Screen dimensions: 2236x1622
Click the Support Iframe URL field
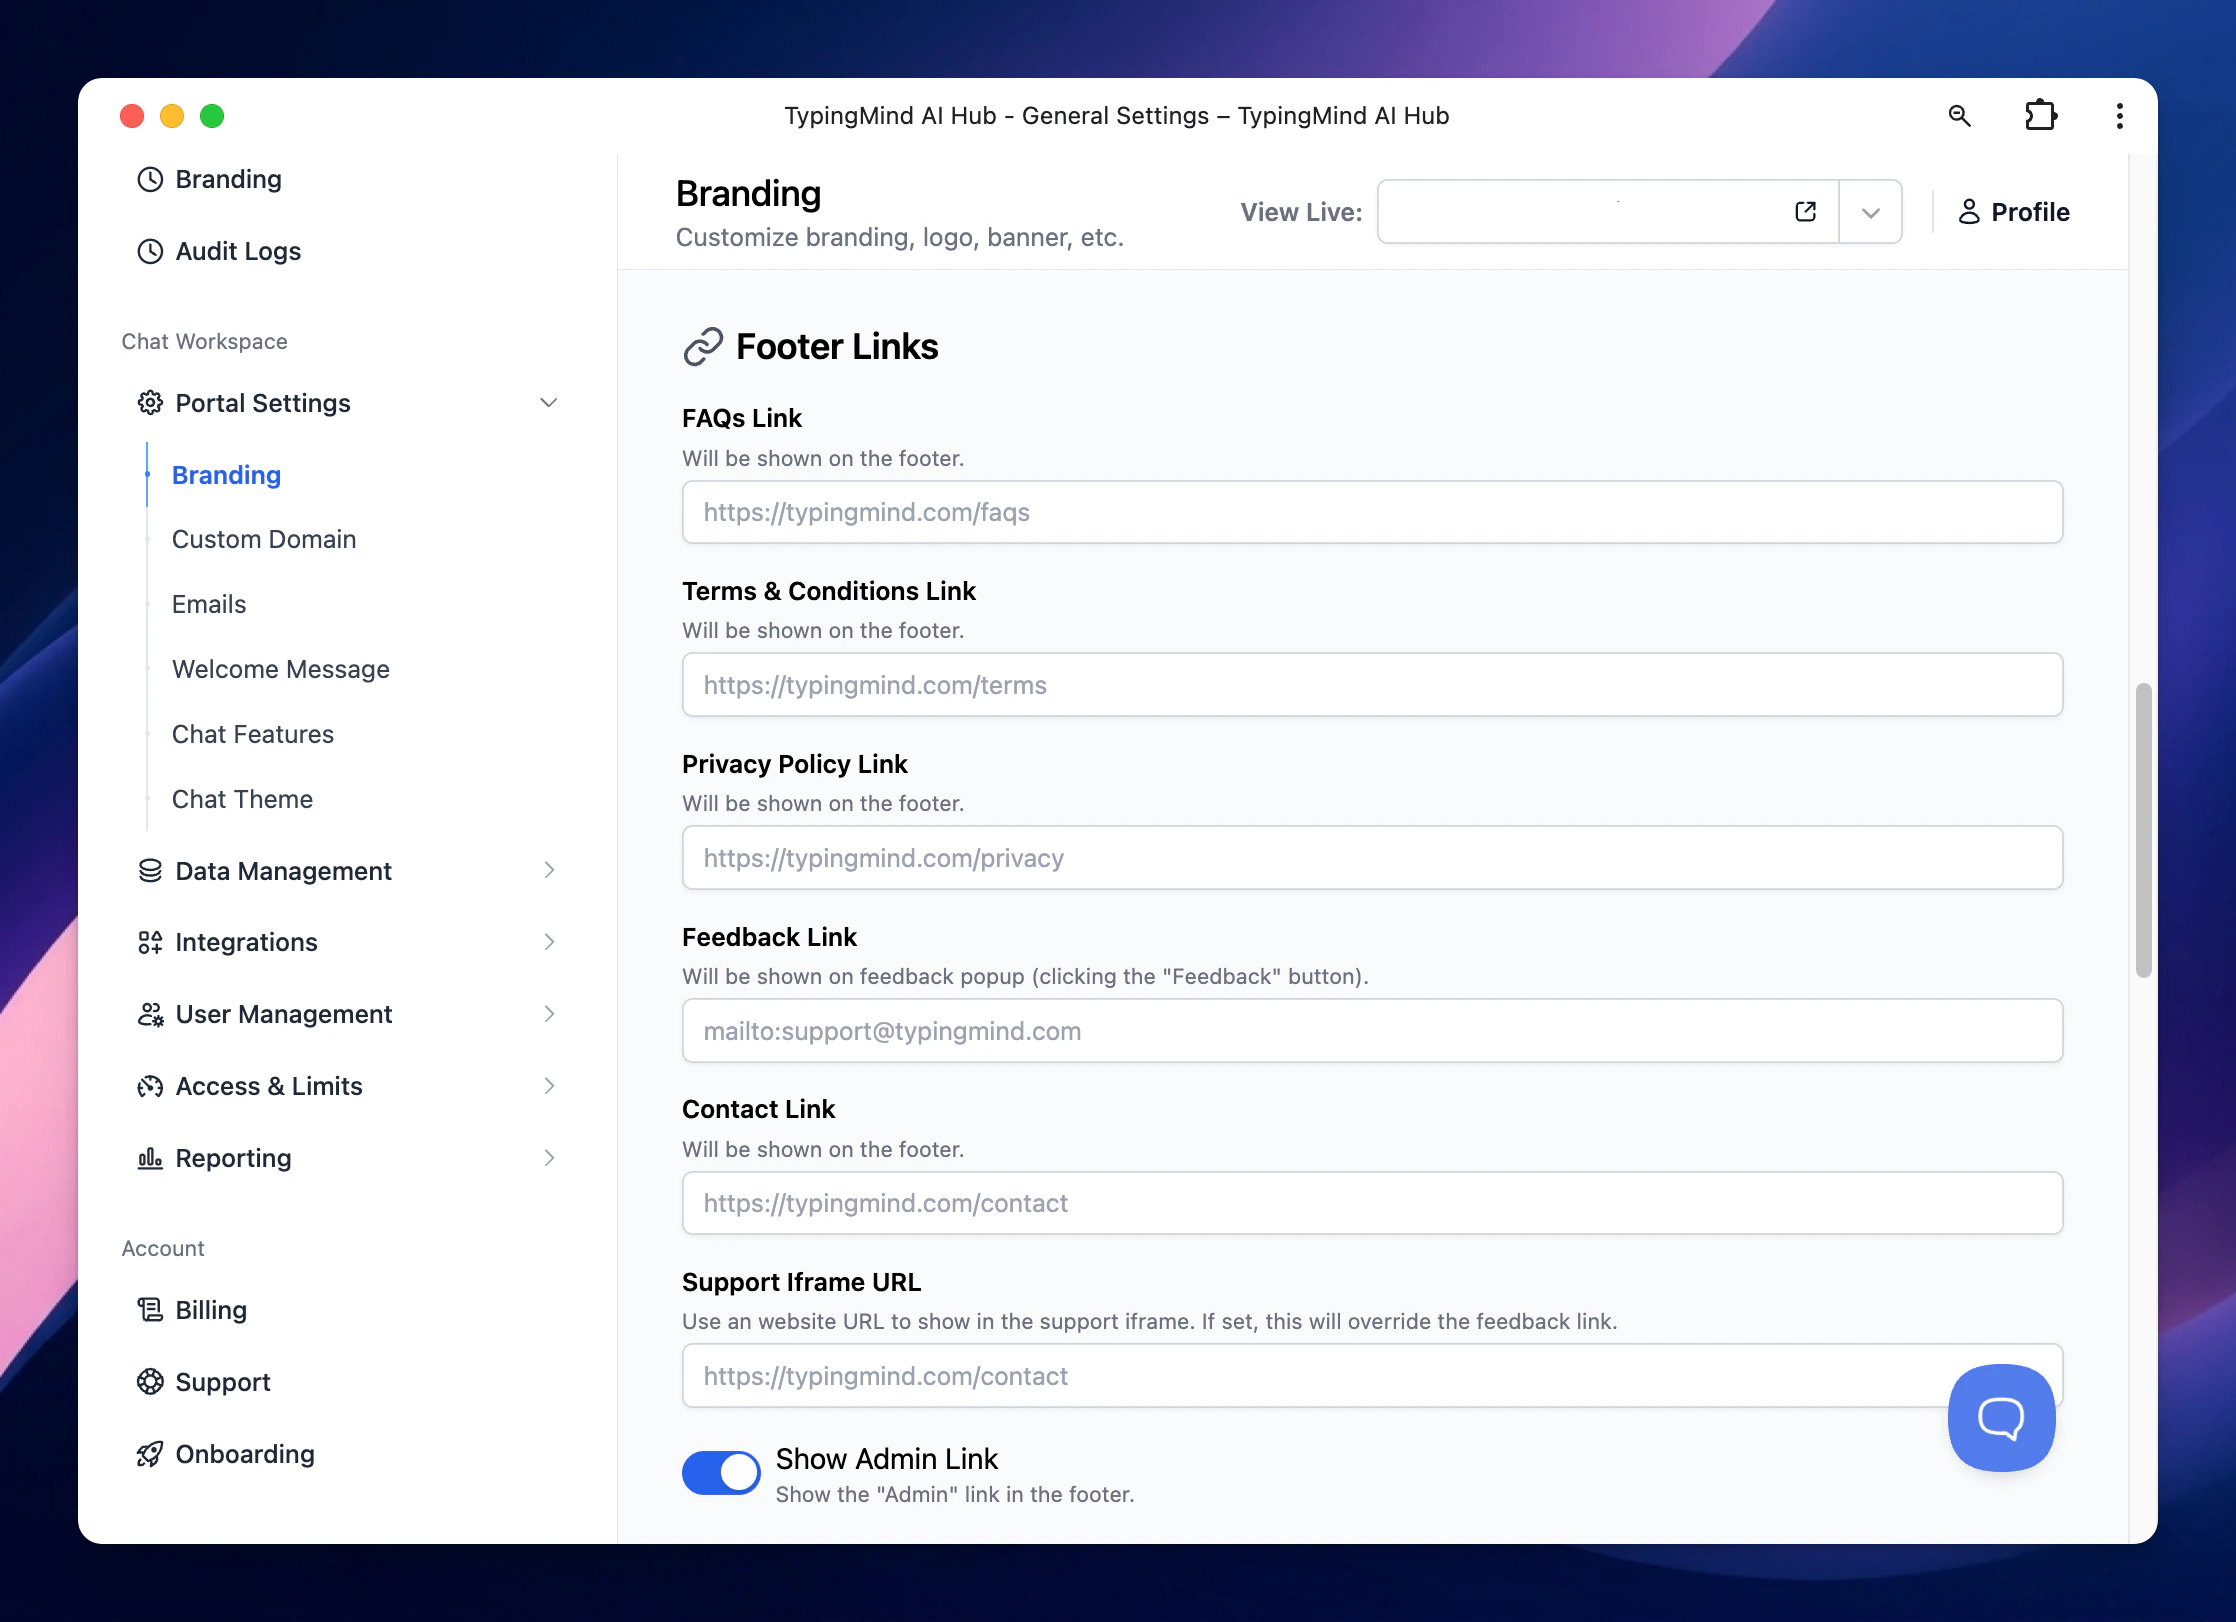(x=1372, y=1376)
